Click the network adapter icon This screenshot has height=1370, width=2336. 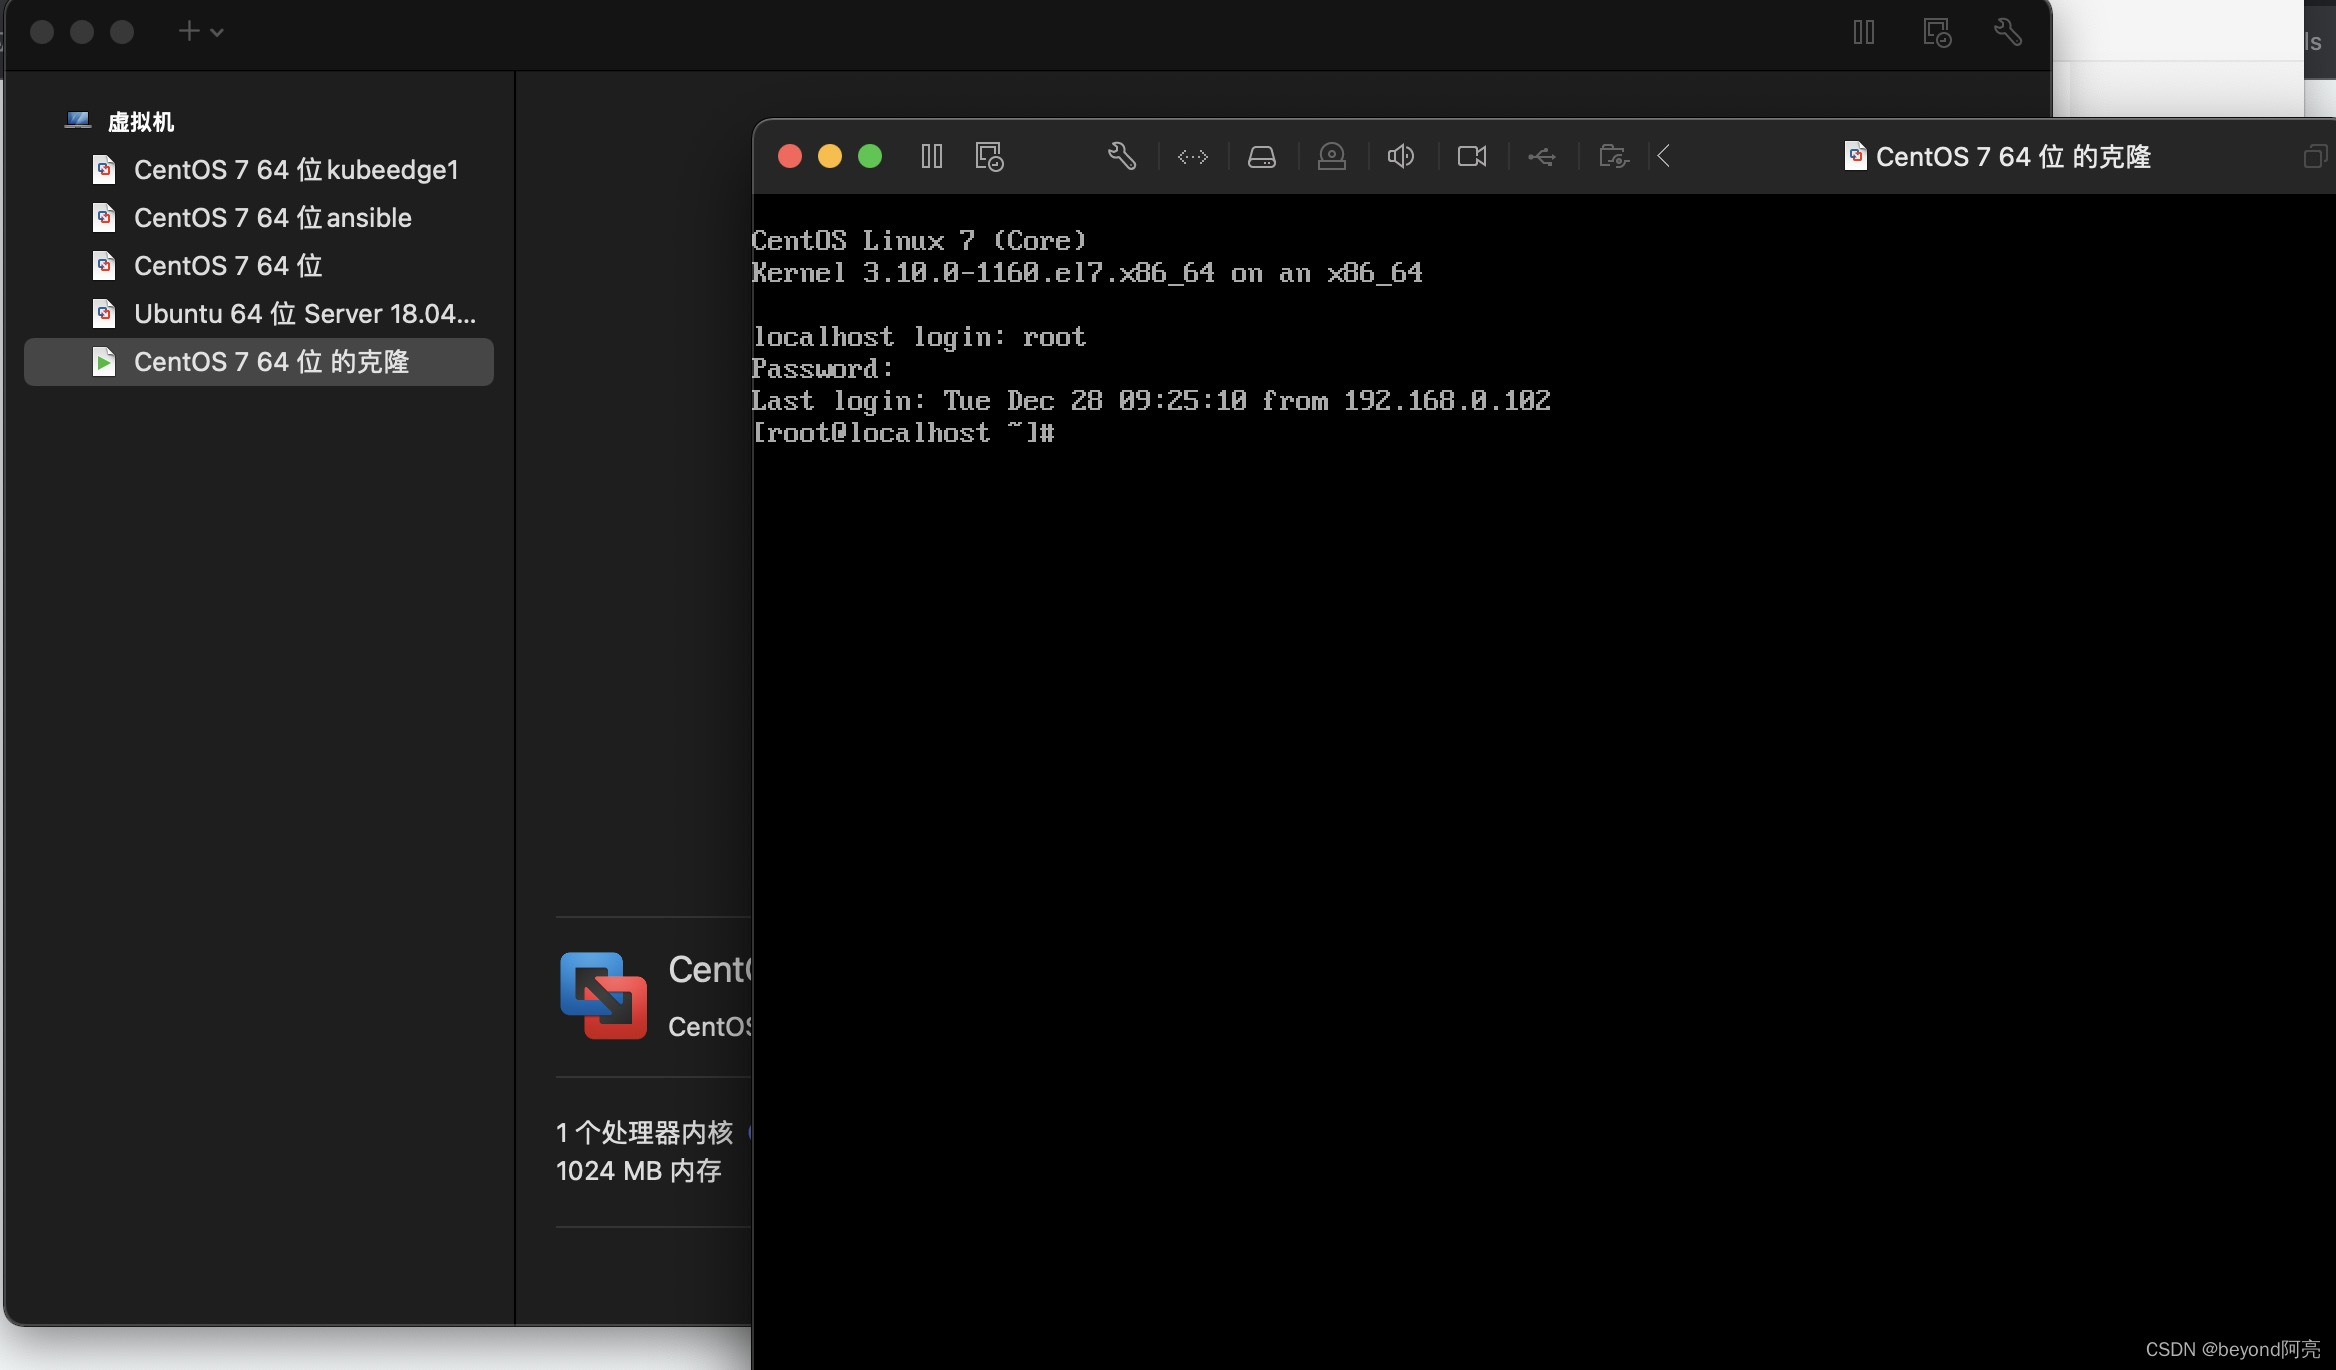[x=1192, y=157]
